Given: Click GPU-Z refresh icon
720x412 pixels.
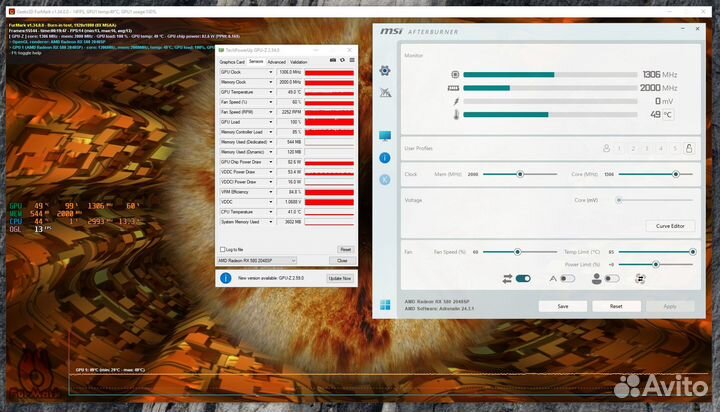Looking at the screenshot, I should 342,60.
